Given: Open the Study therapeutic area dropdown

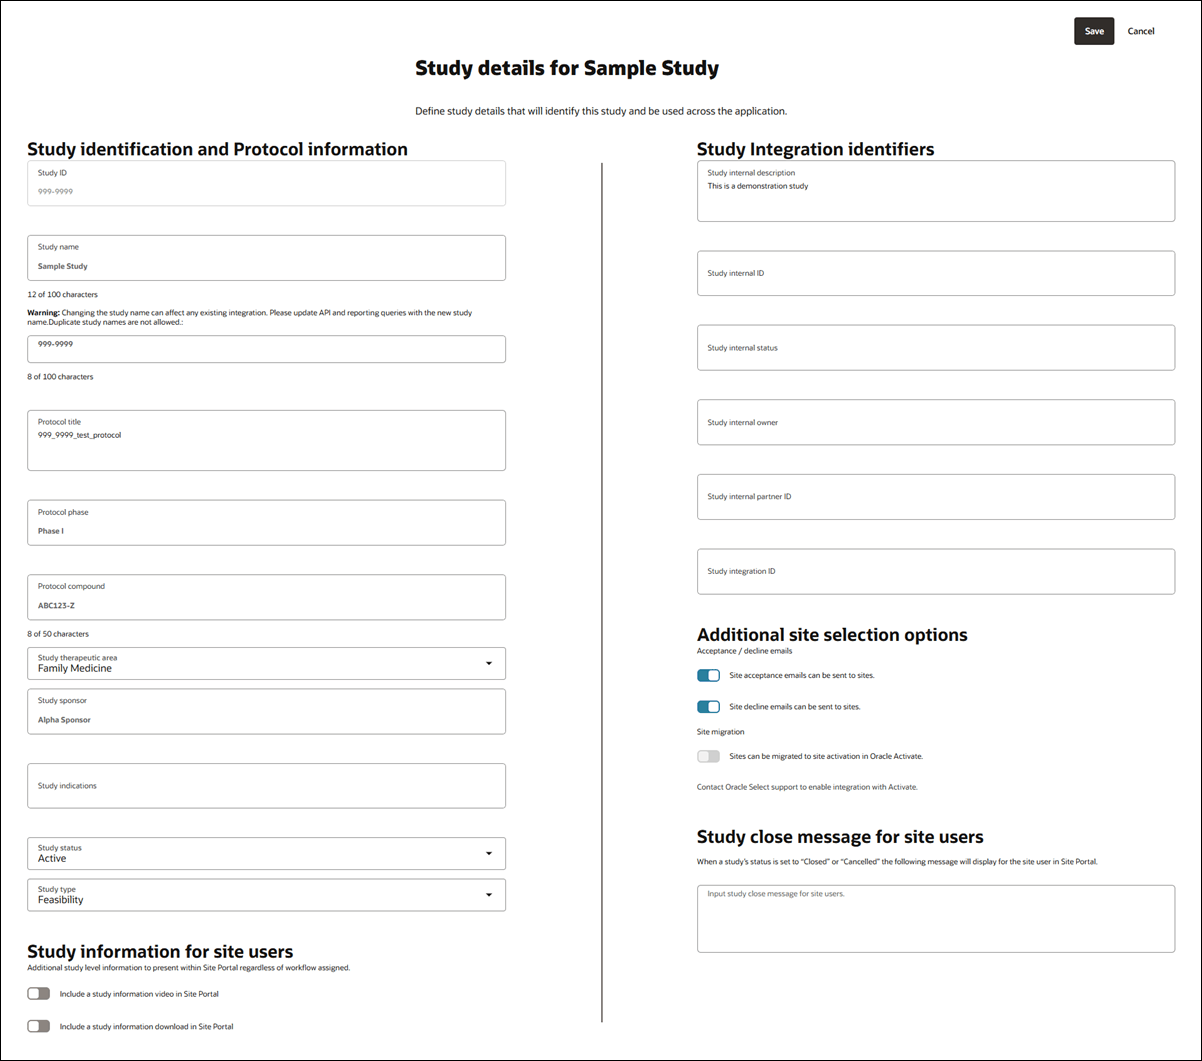Looking at the screenshot, I should 489,663.
